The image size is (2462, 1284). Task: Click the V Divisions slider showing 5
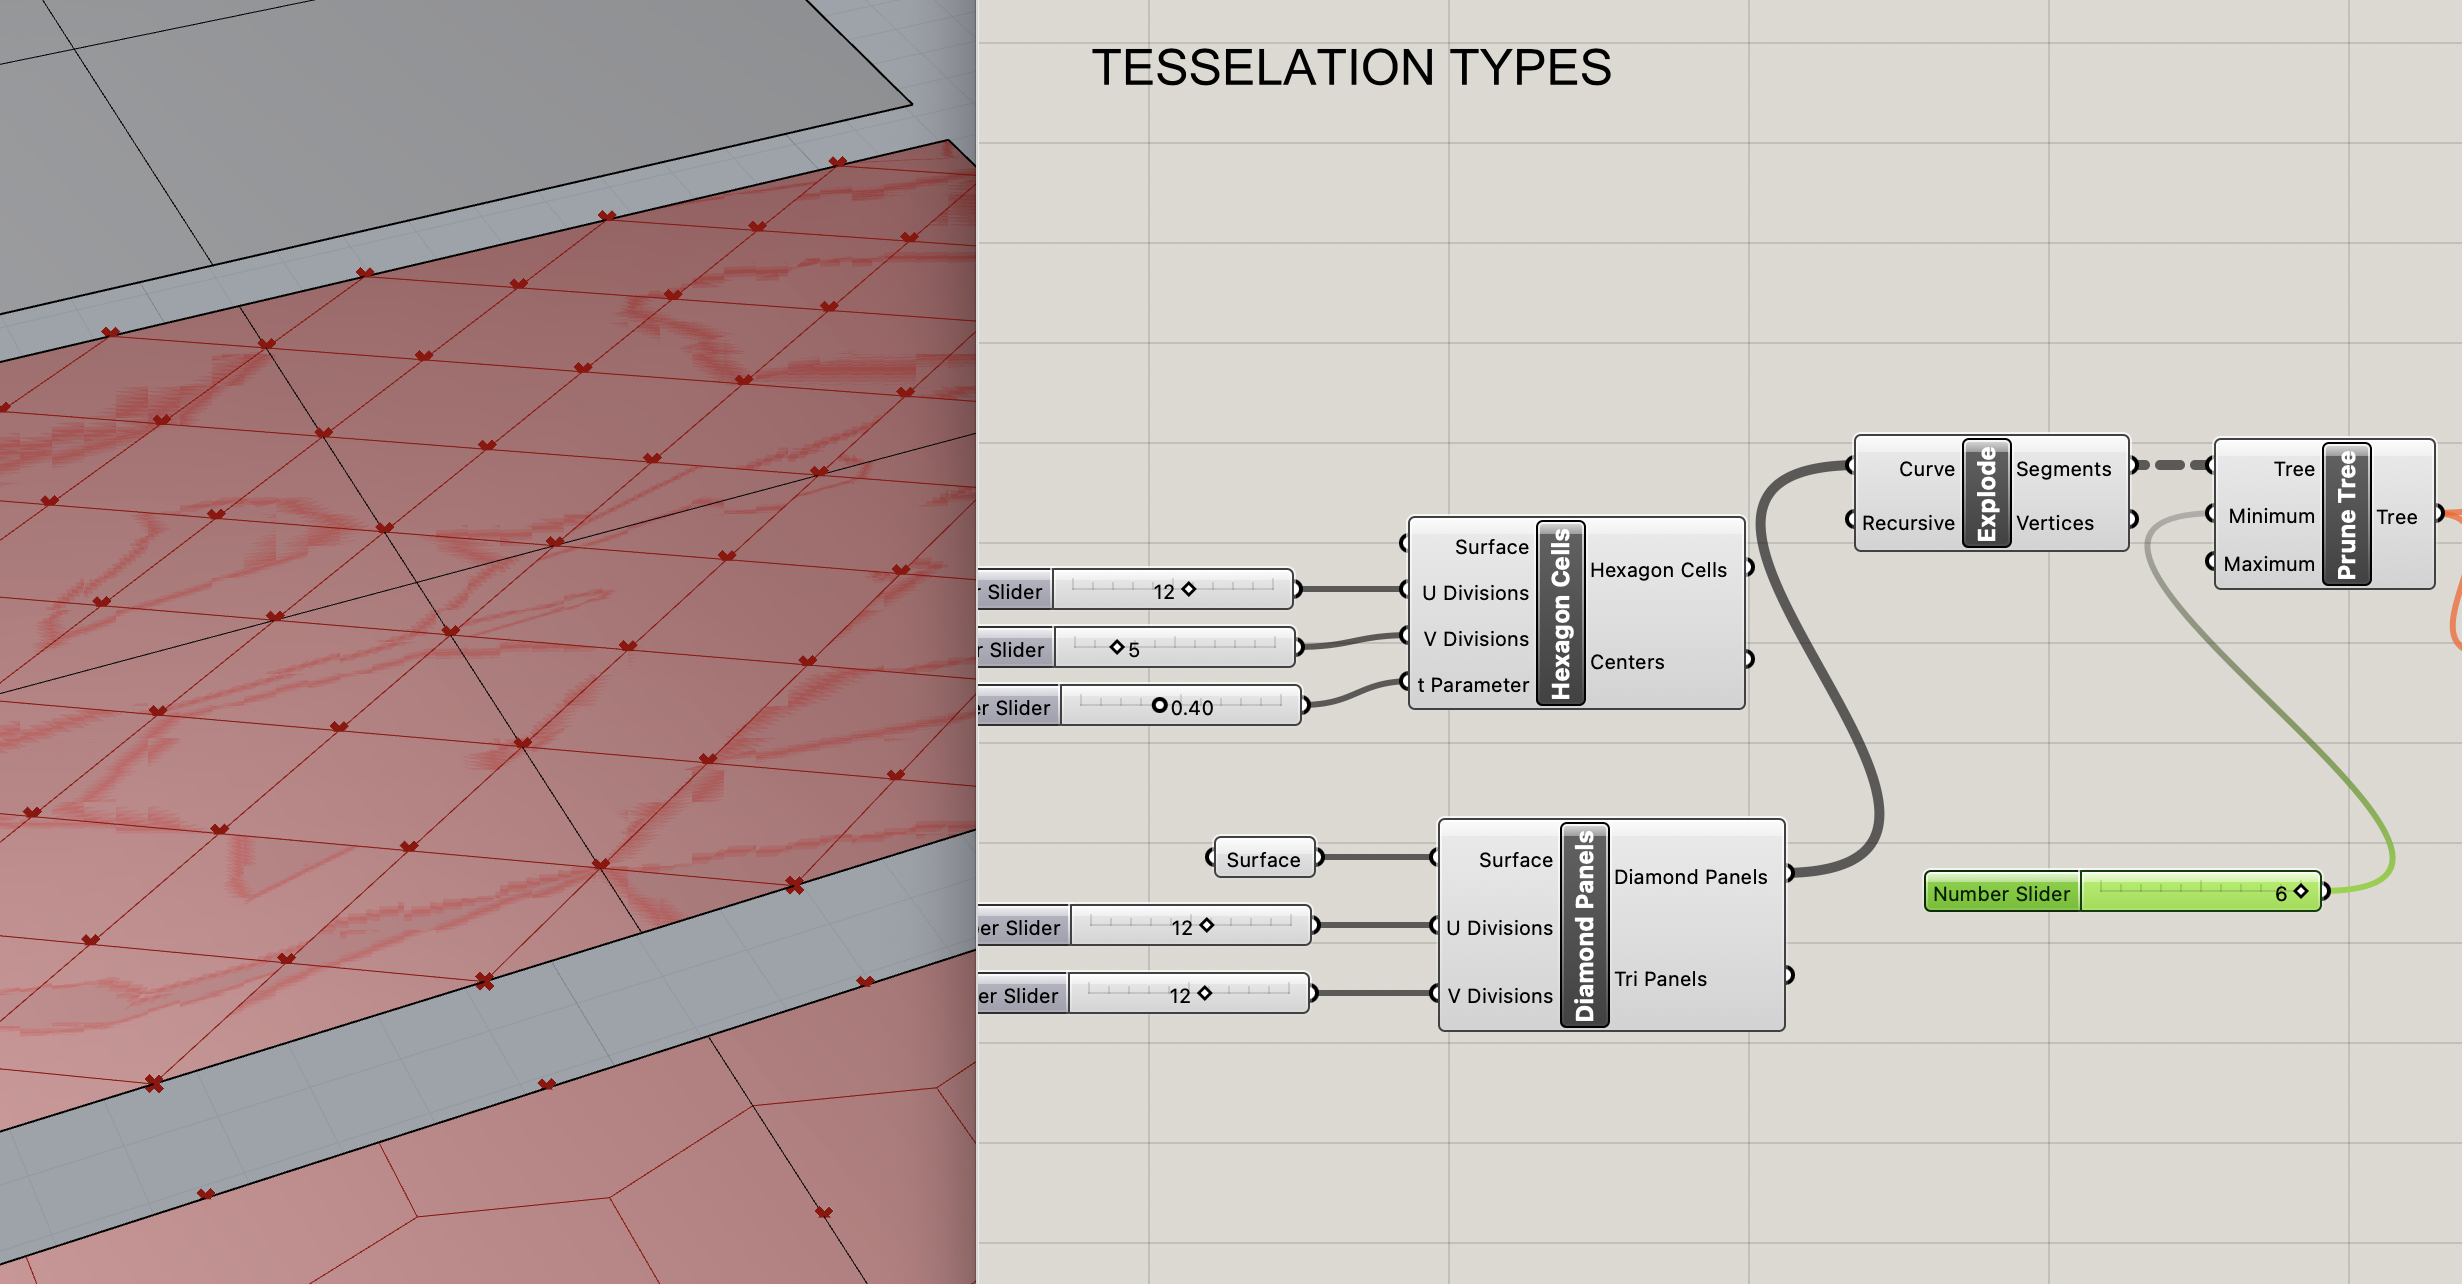[1175, 648]
